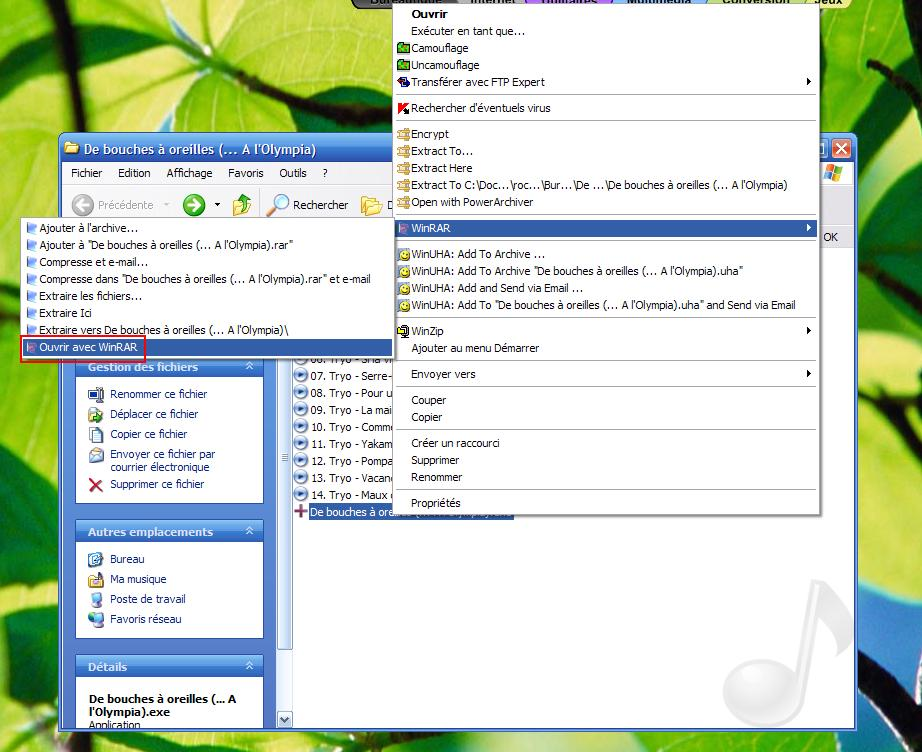Collapse the Autres emplacements panel
922x752 pixels.
tap(249, 532)
